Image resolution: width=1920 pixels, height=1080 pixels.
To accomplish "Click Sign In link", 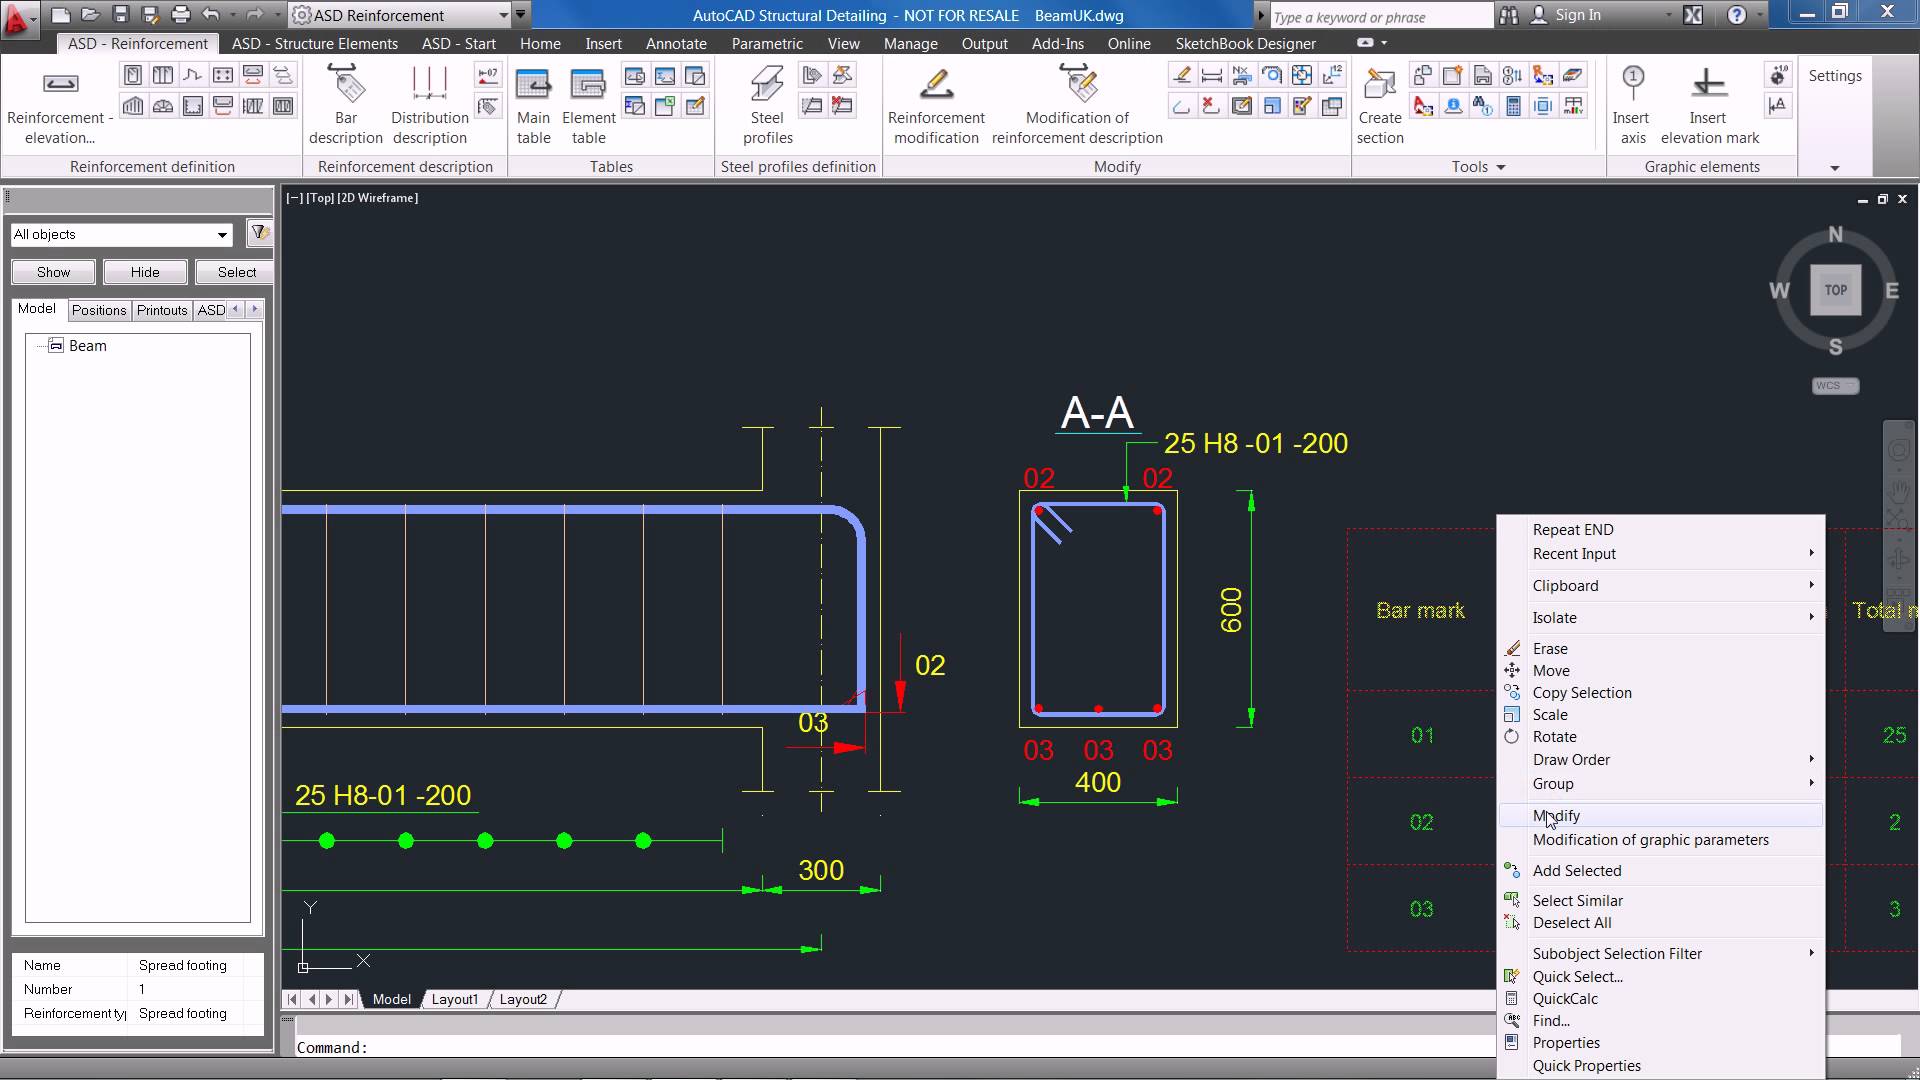I will (x=1577, y=15).
